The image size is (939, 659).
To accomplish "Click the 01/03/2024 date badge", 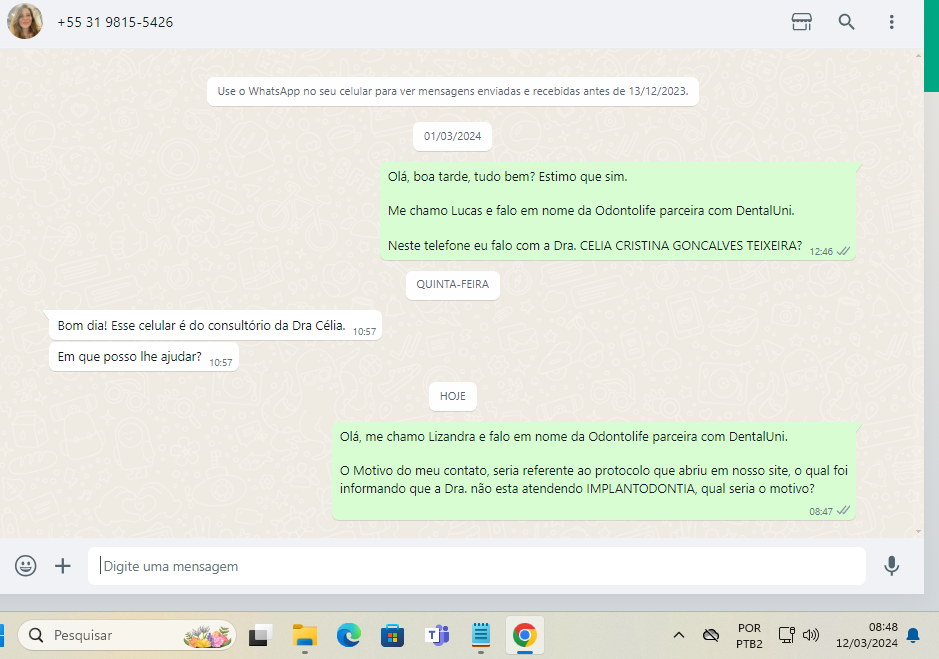I will (x=452, y=137).
